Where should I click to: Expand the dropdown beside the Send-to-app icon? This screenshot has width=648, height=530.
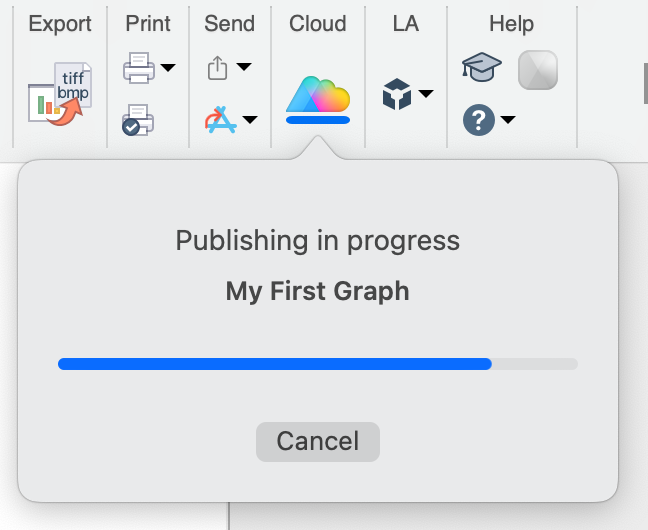pos(249,121)
